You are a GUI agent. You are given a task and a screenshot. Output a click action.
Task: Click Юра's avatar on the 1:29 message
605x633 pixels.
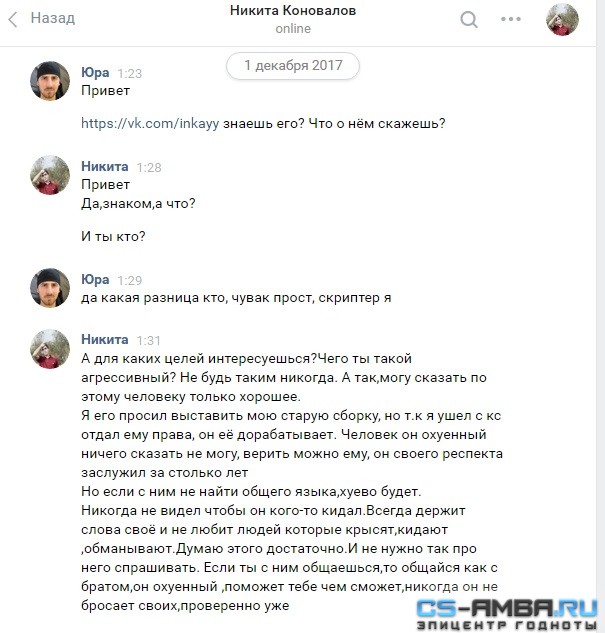(50, 288)
